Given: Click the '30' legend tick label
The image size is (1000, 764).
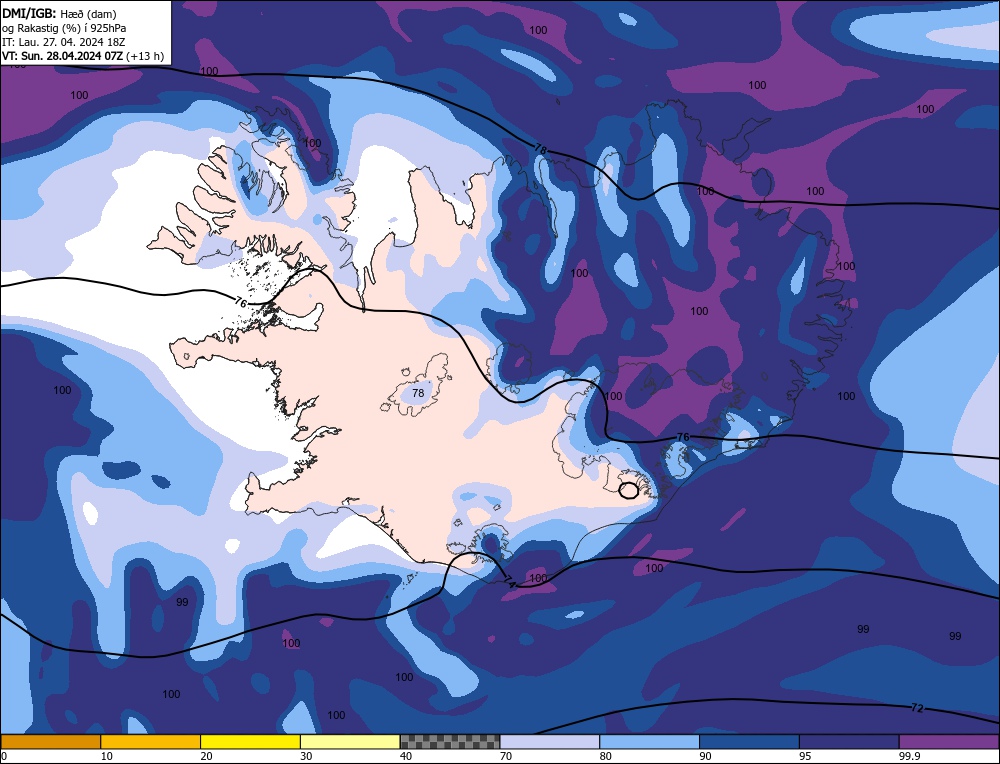Looking at the screenshot, I should tap(306, 756).
